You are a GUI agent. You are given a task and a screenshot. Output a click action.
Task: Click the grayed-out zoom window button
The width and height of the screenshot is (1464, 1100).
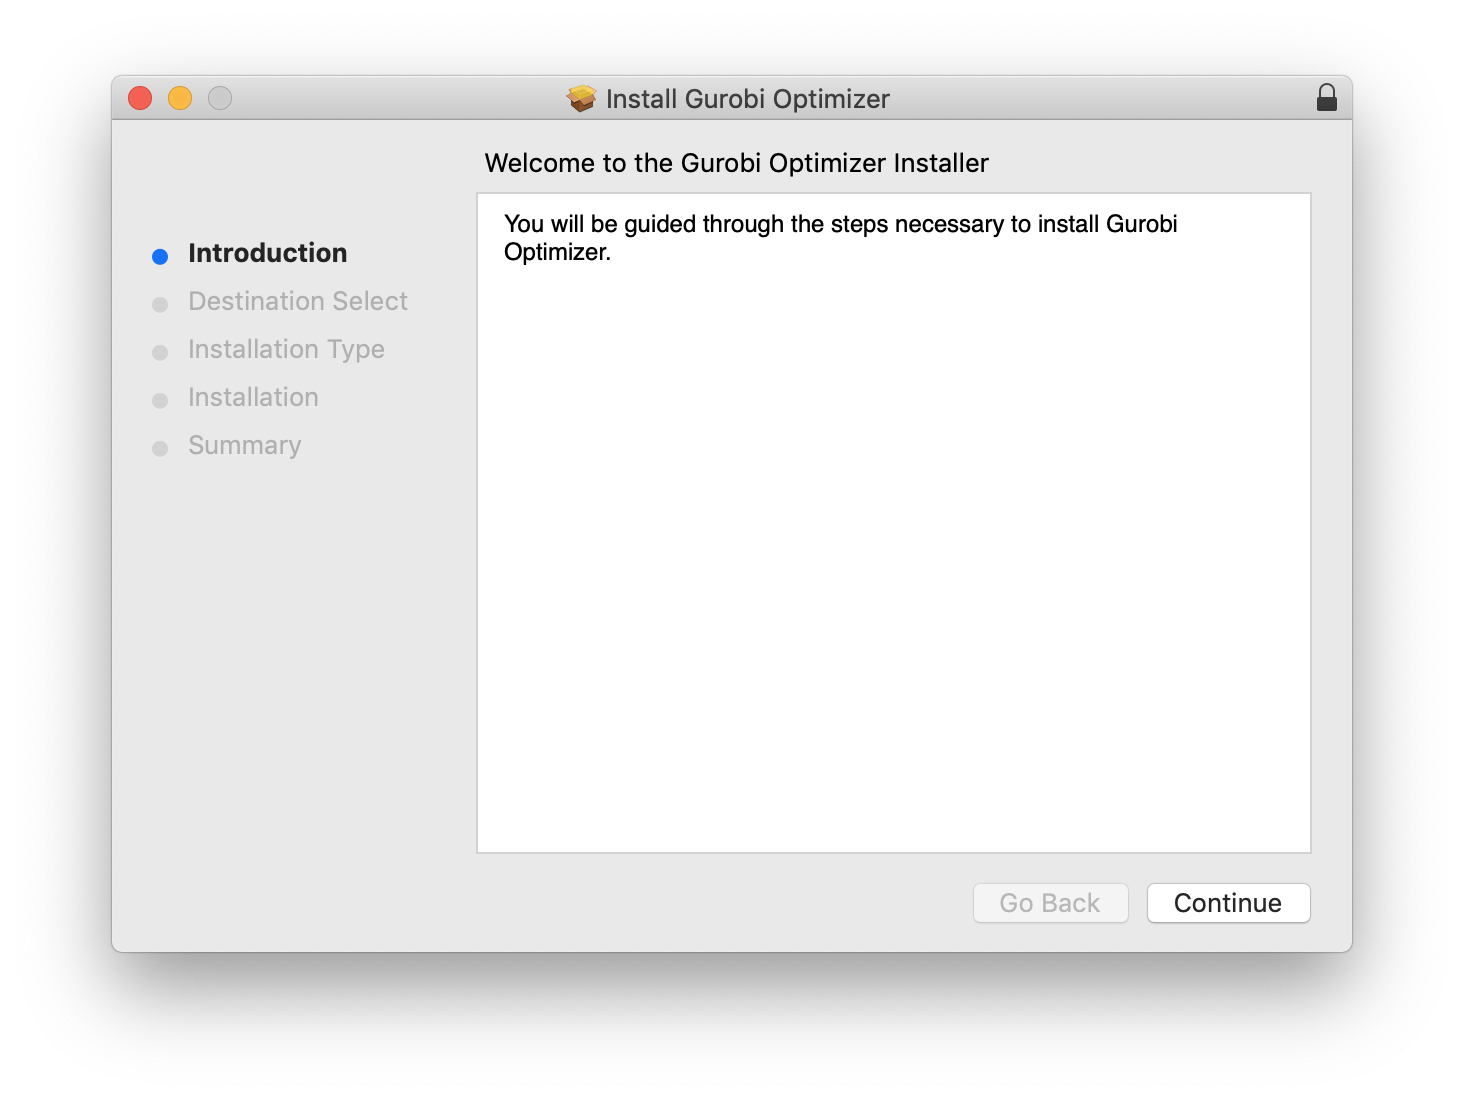pyautogui.click(x=220, y=98)
